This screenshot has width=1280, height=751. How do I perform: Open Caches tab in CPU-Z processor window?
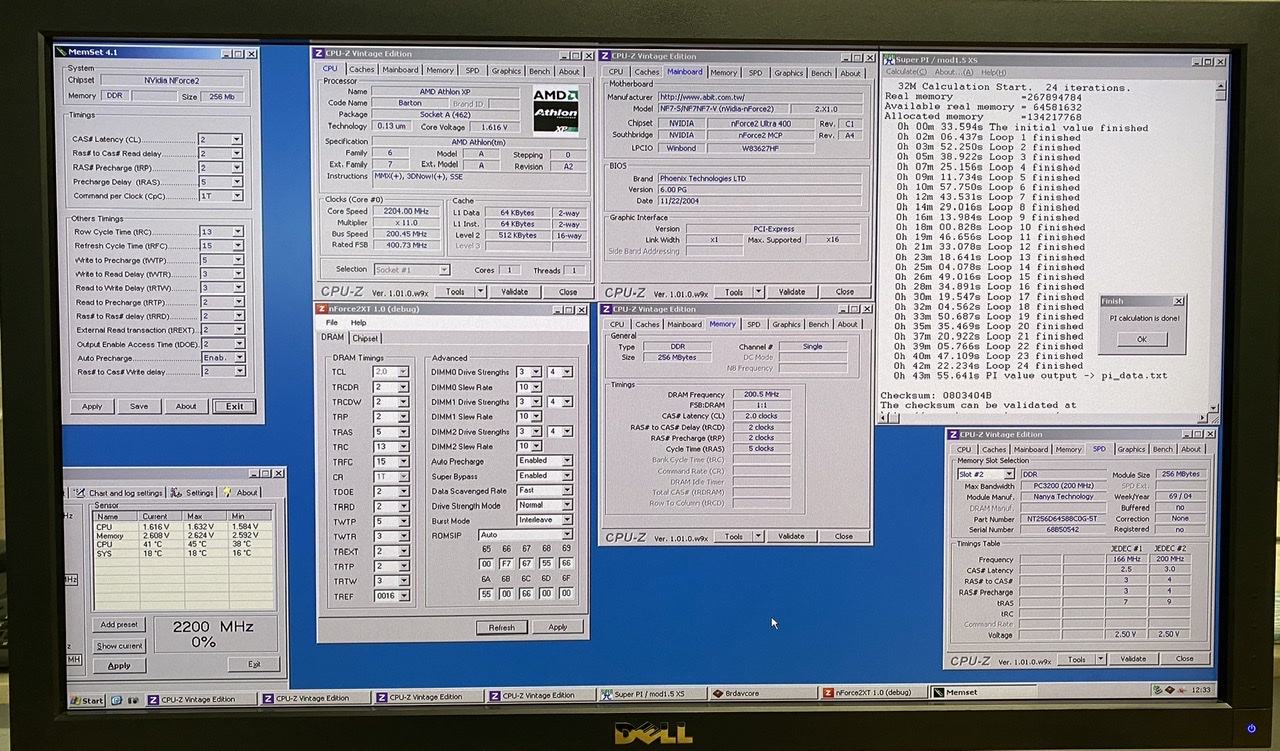pyautogui.click(x=362, y=70)
